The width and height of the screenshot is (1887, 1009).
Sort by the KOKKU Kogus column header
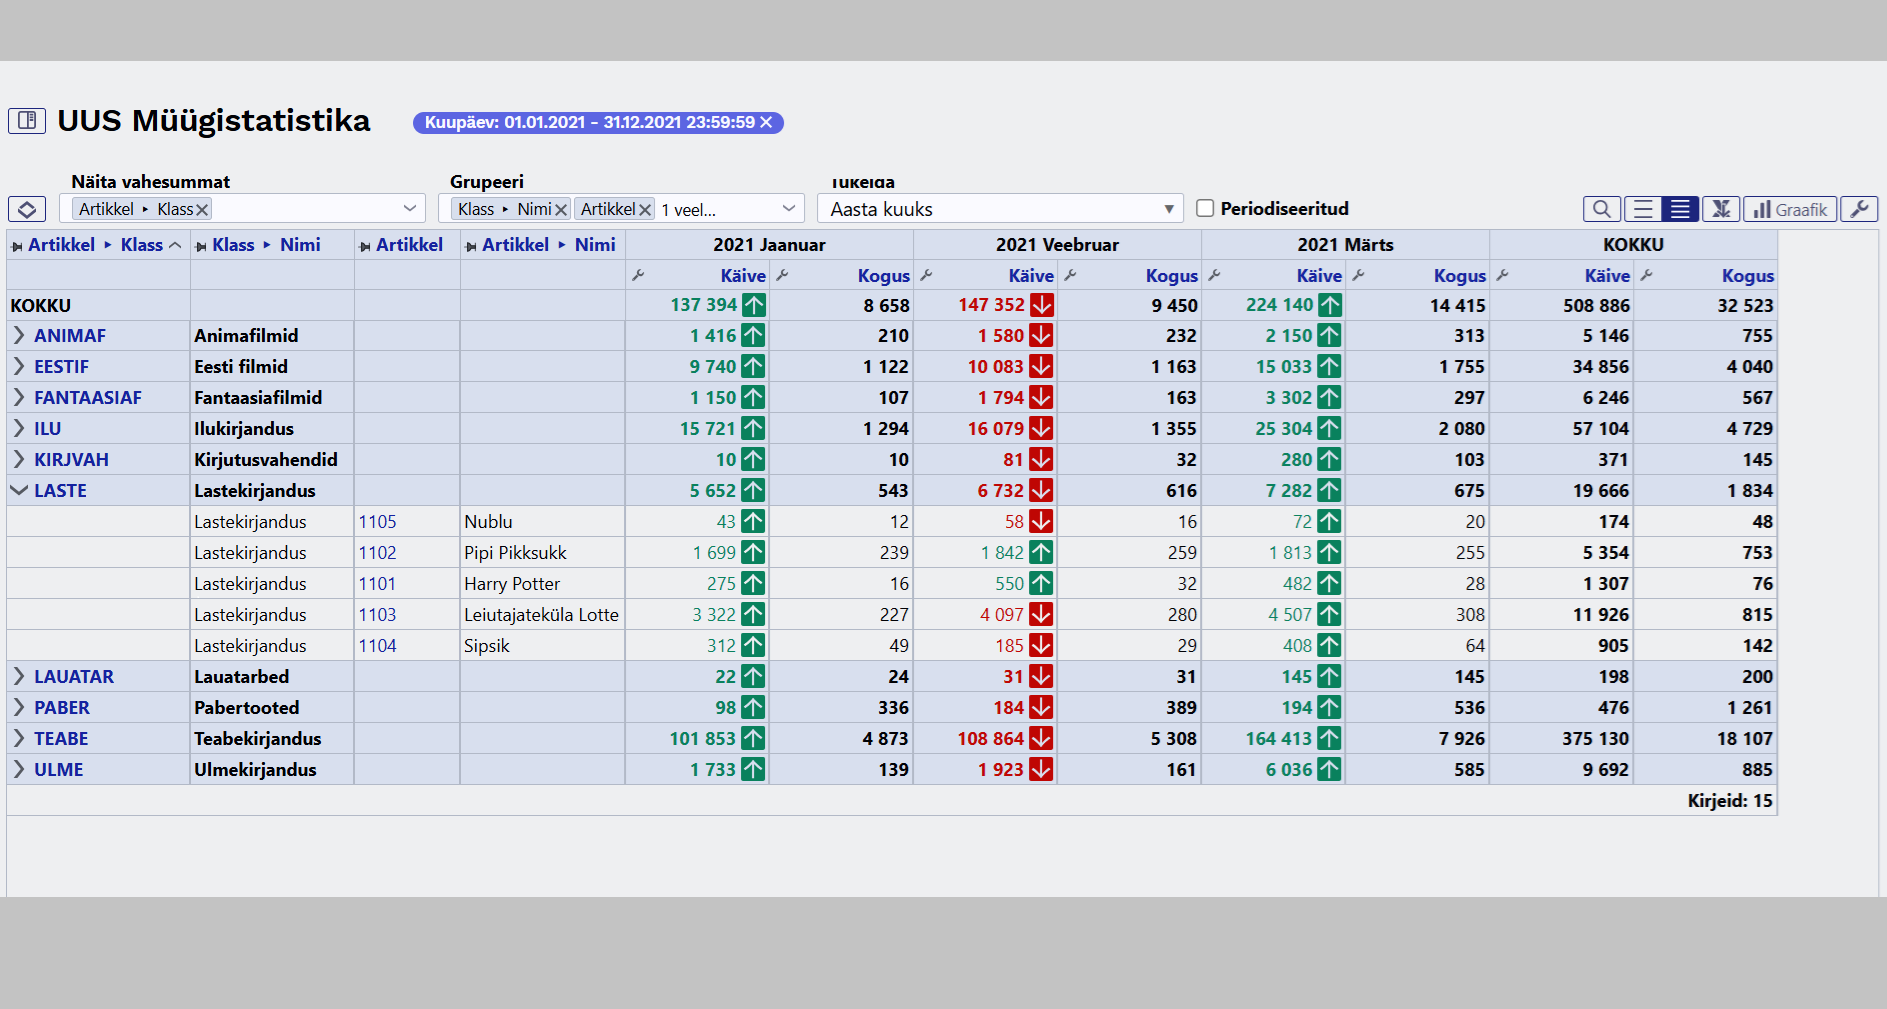point(1747,276)
